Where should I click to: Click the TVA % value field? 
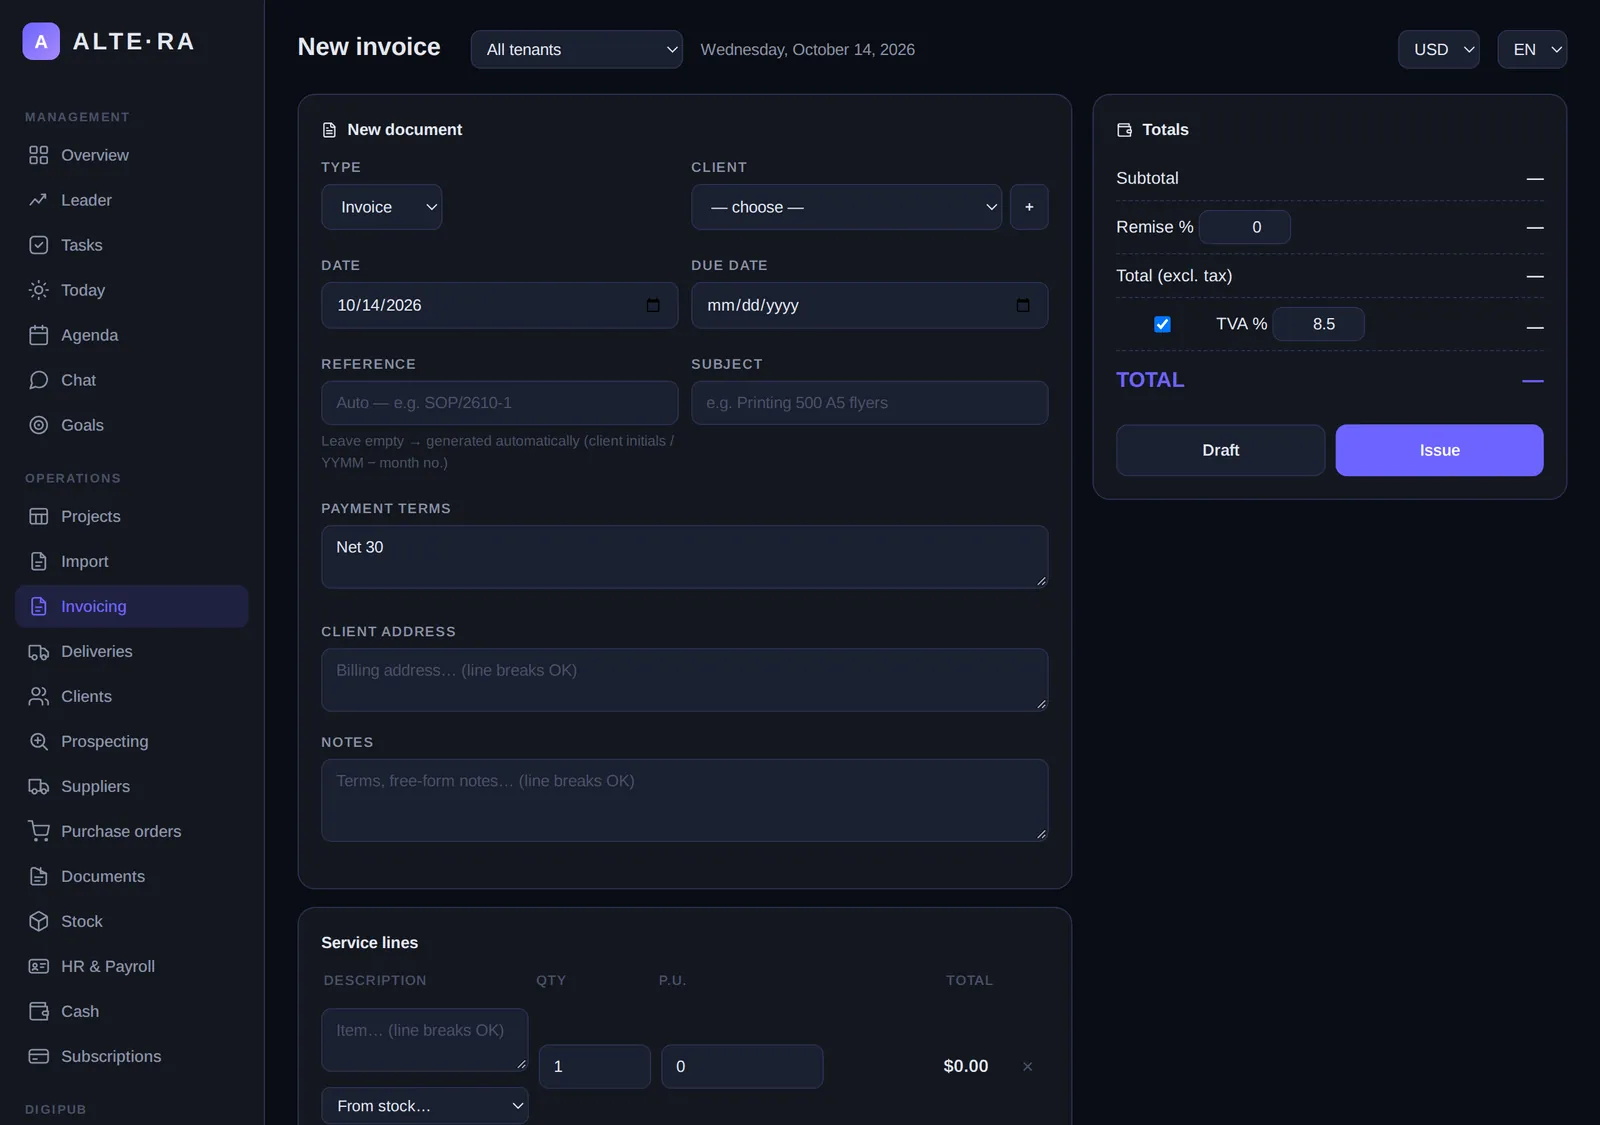[1319, 324]
